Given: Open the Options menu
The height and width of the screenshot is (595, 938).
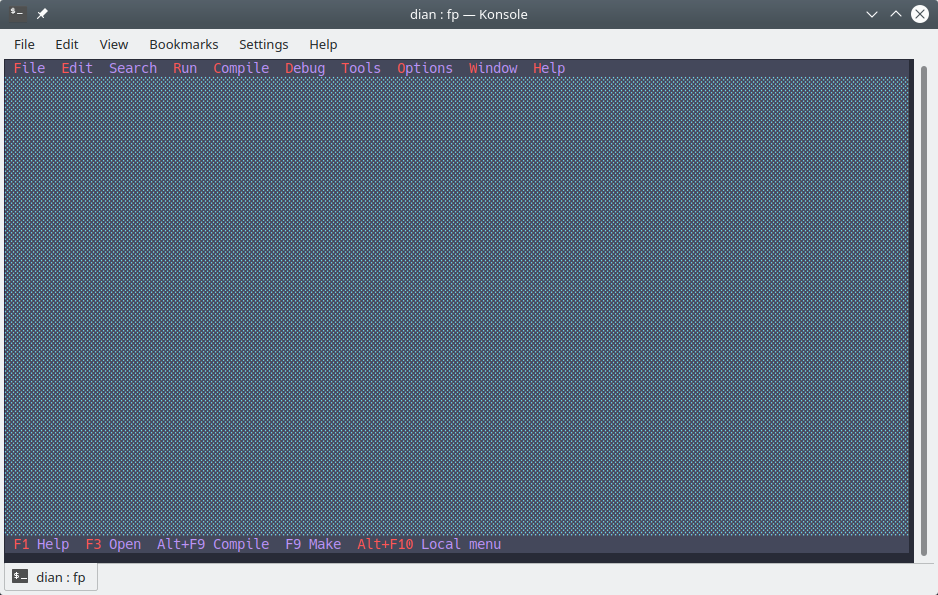Looking at the screenshot, I should pos(424,67).
